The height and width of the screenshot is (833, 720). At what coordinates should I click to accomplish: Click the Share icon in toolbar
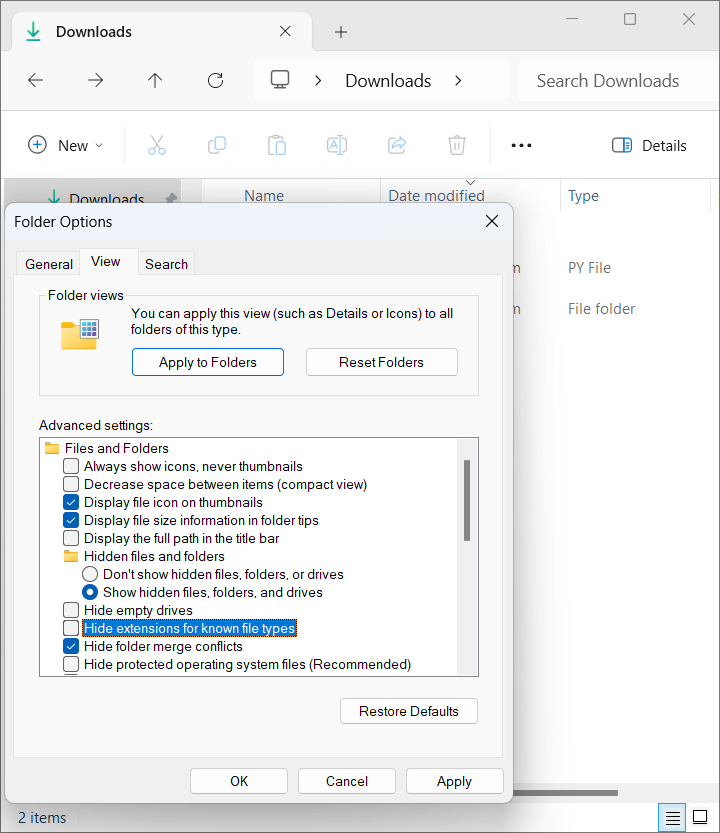(x=397, y=145)
